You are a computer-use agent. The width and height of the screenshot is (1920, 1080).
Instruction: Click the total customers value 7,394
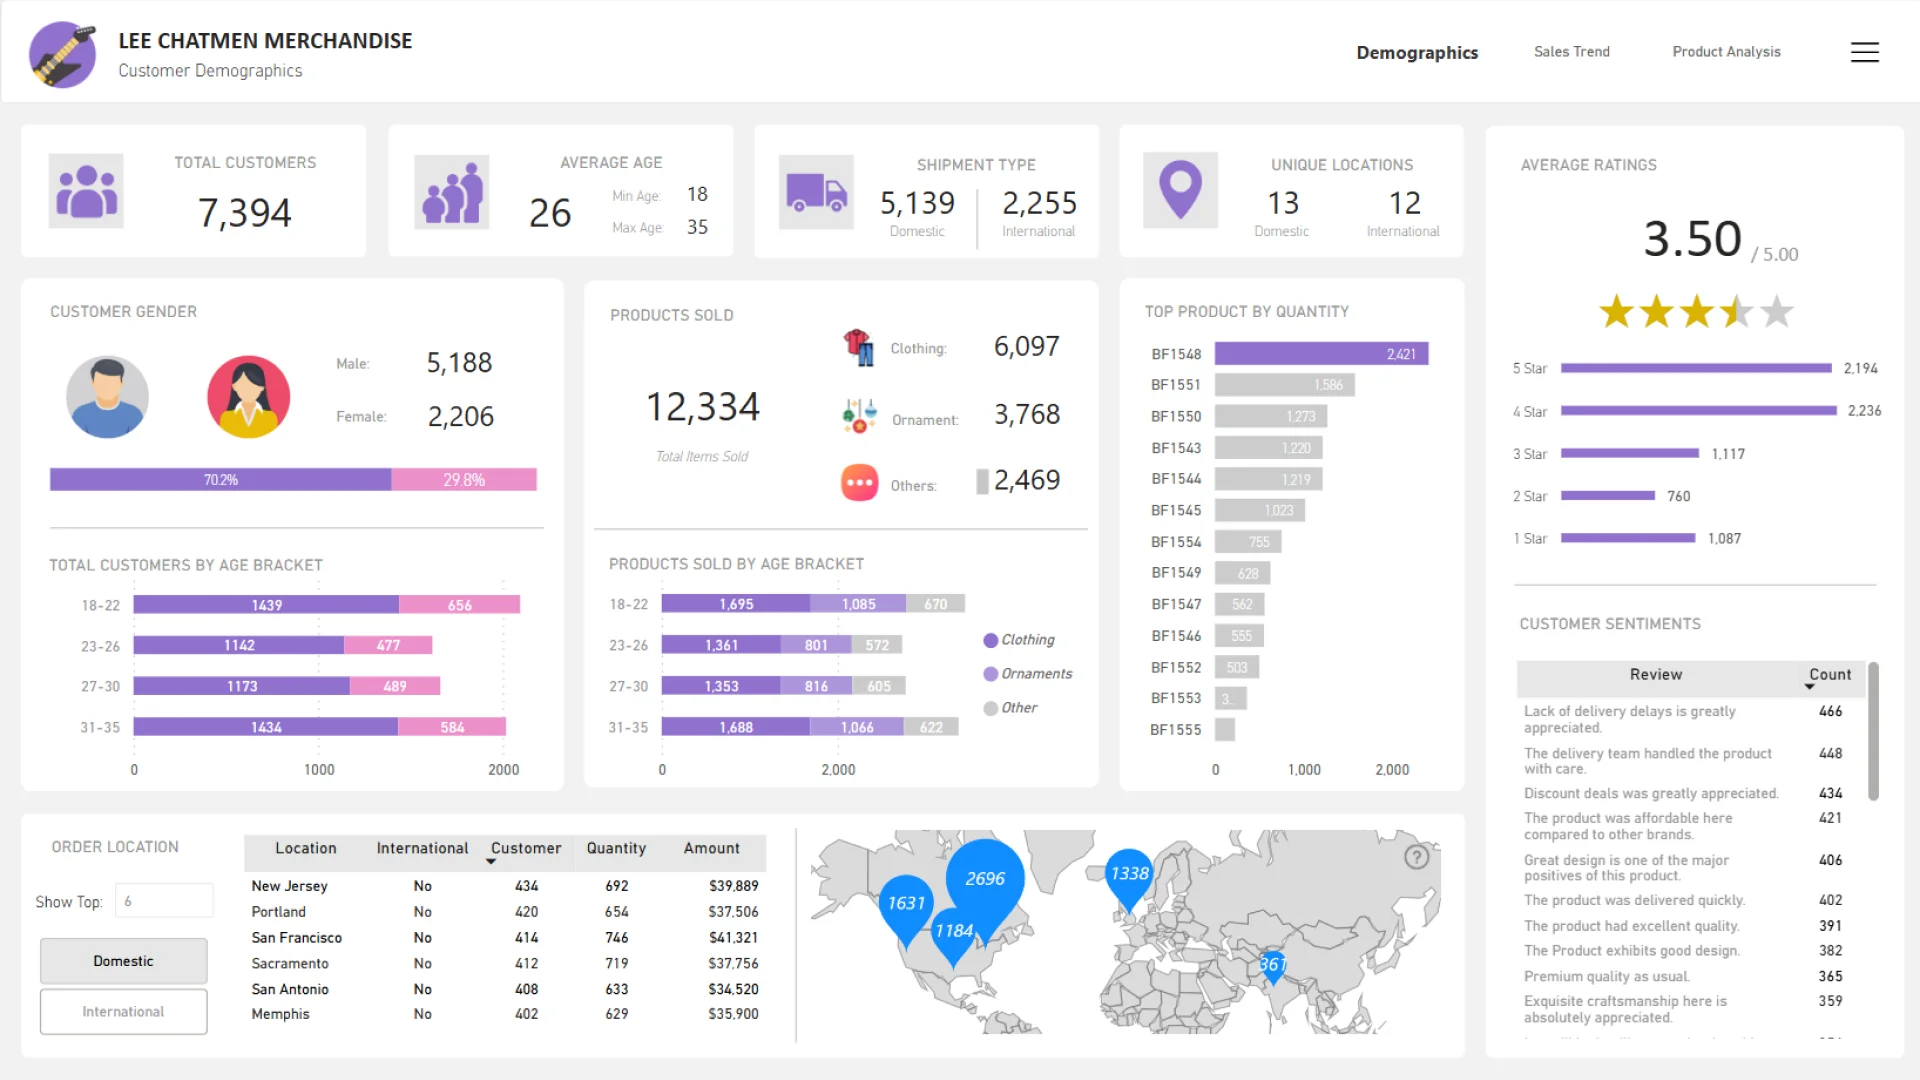[x=245, y=213]
